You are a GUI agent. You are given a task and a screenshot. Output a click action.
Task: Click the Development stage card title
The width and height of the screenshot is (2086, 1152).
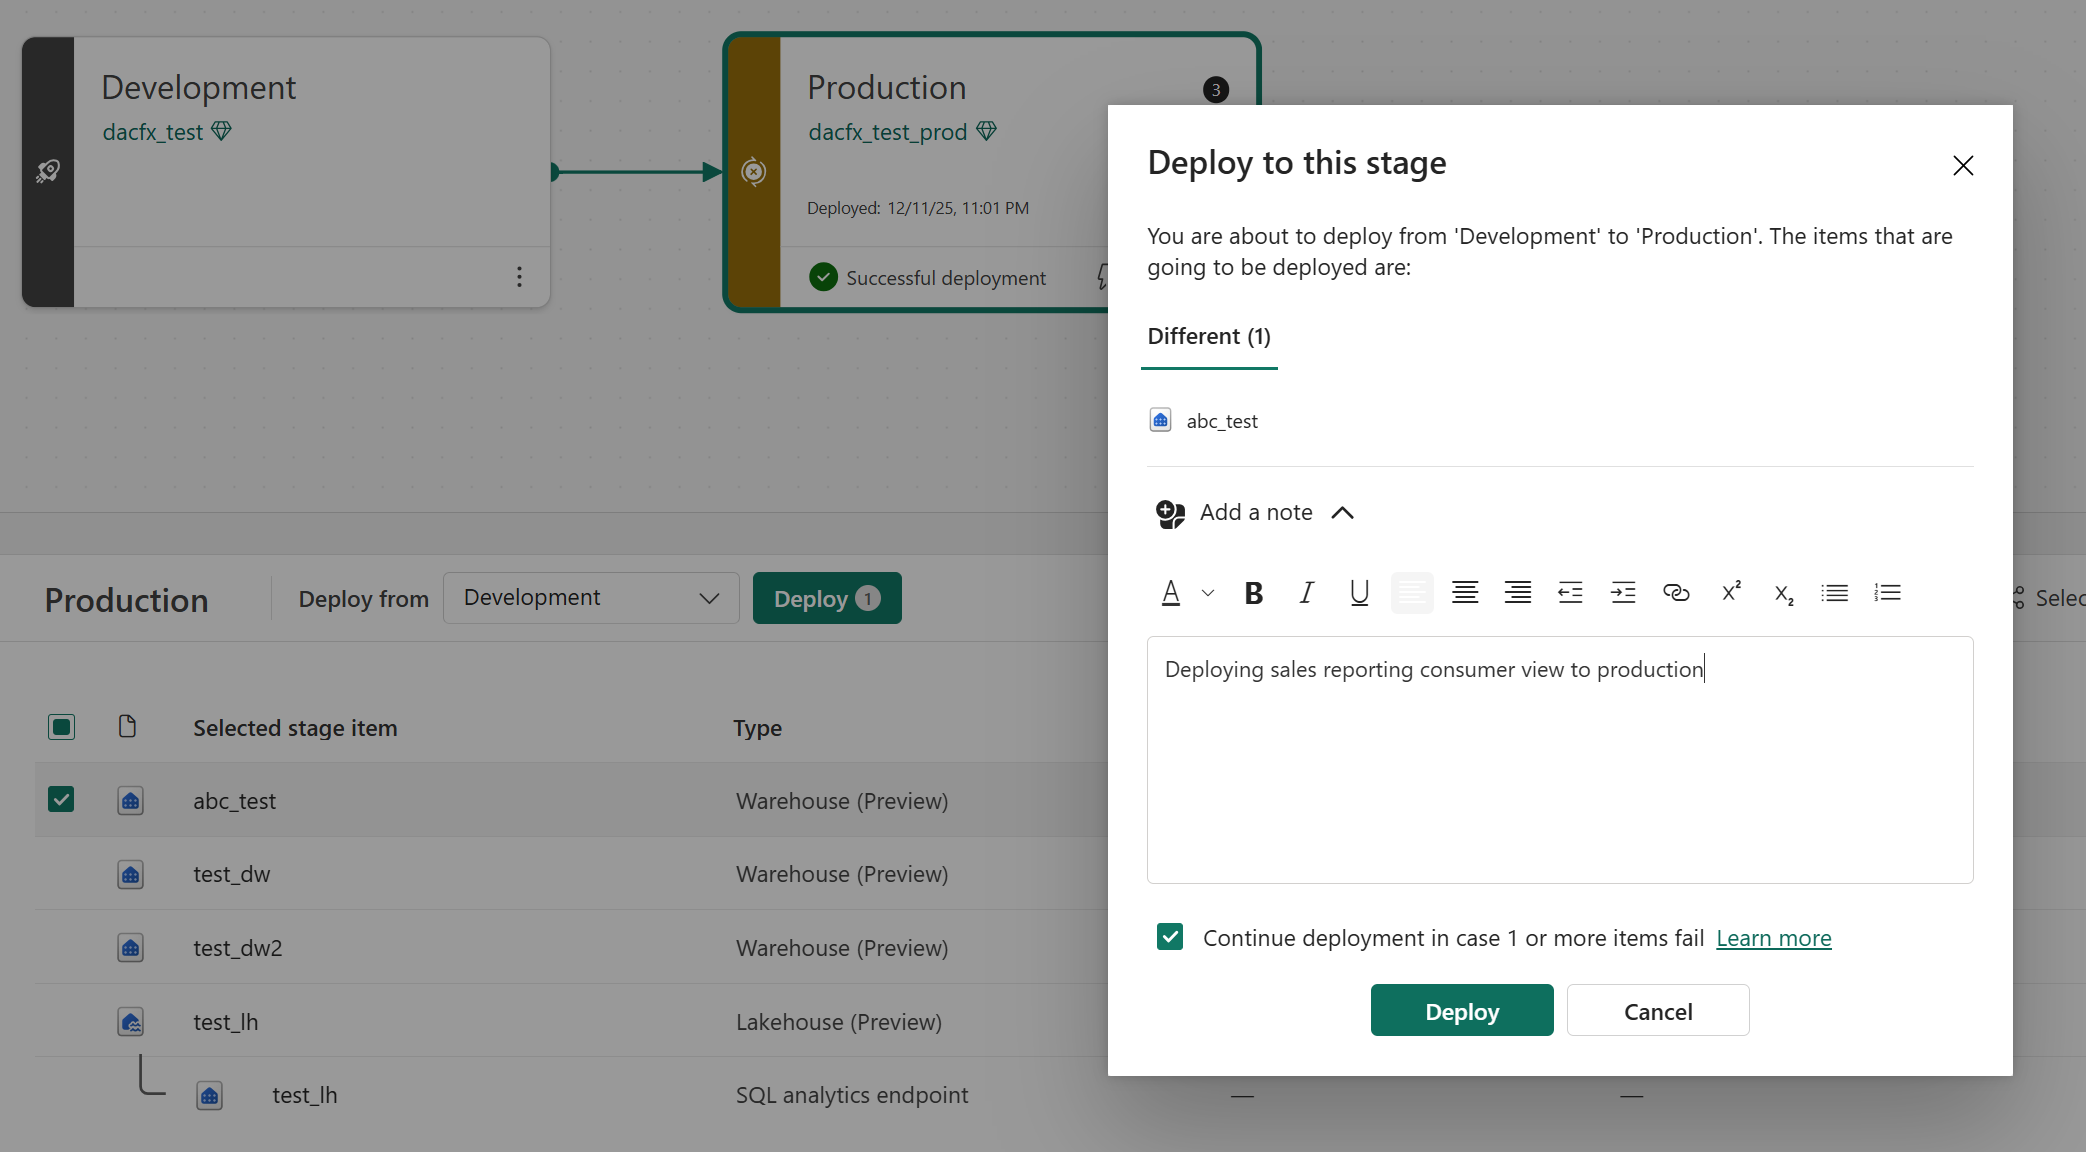coord(199,88)
